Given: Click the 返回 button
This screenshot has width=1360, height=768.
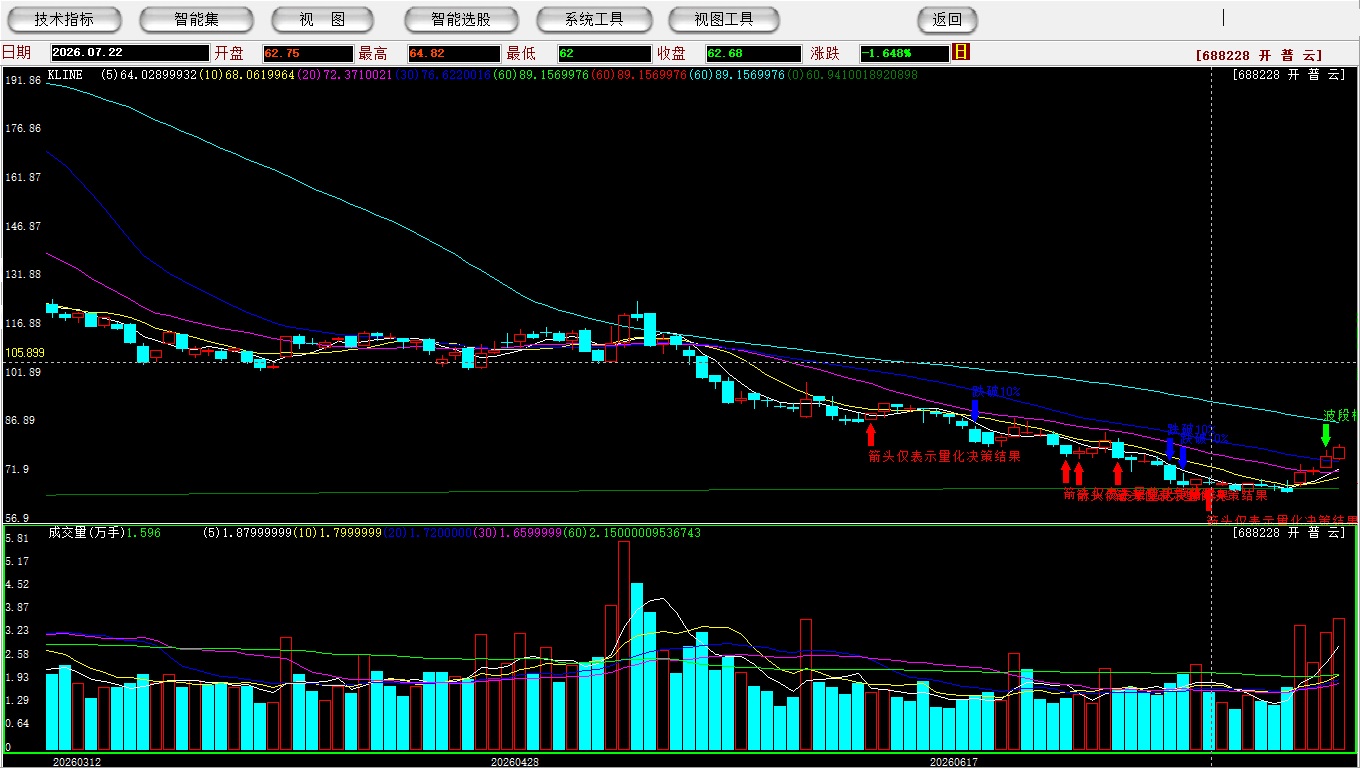Looking at the screenshot, I should click(947, 19).
